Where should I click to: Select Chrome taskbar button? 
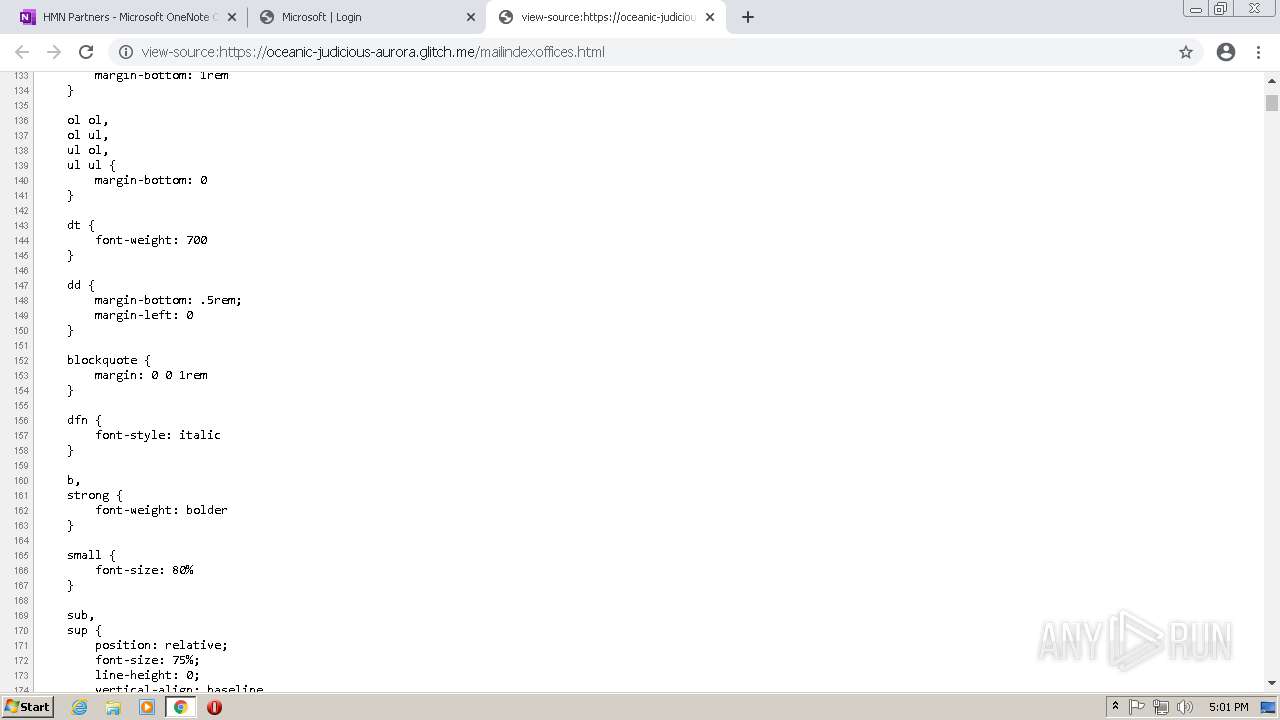pyautogui.click(x=181, y=707)
